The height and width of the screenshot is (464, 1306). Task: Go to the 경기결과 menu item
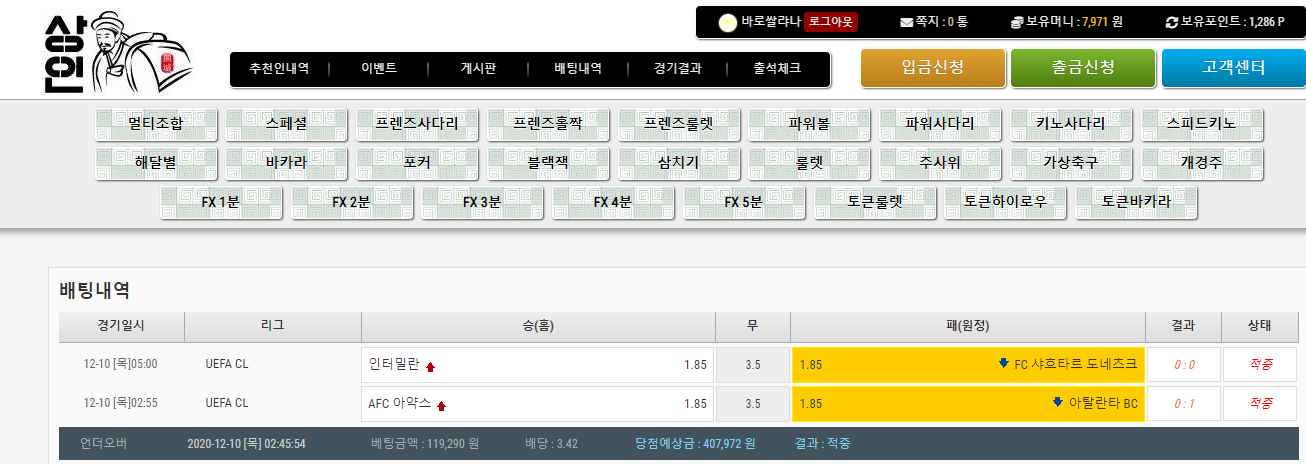click(x=677, y=69)
